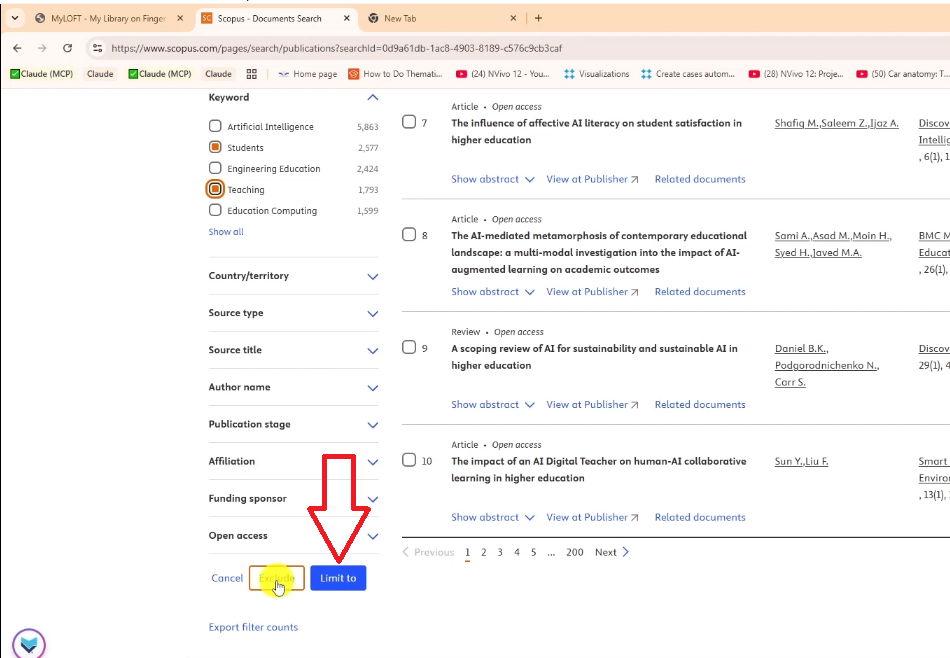Image resolution: width=950 pixels, height=658 pixels.
Task: Uncheck the Teaching keyword filter
Action: (x=215, y=189)
